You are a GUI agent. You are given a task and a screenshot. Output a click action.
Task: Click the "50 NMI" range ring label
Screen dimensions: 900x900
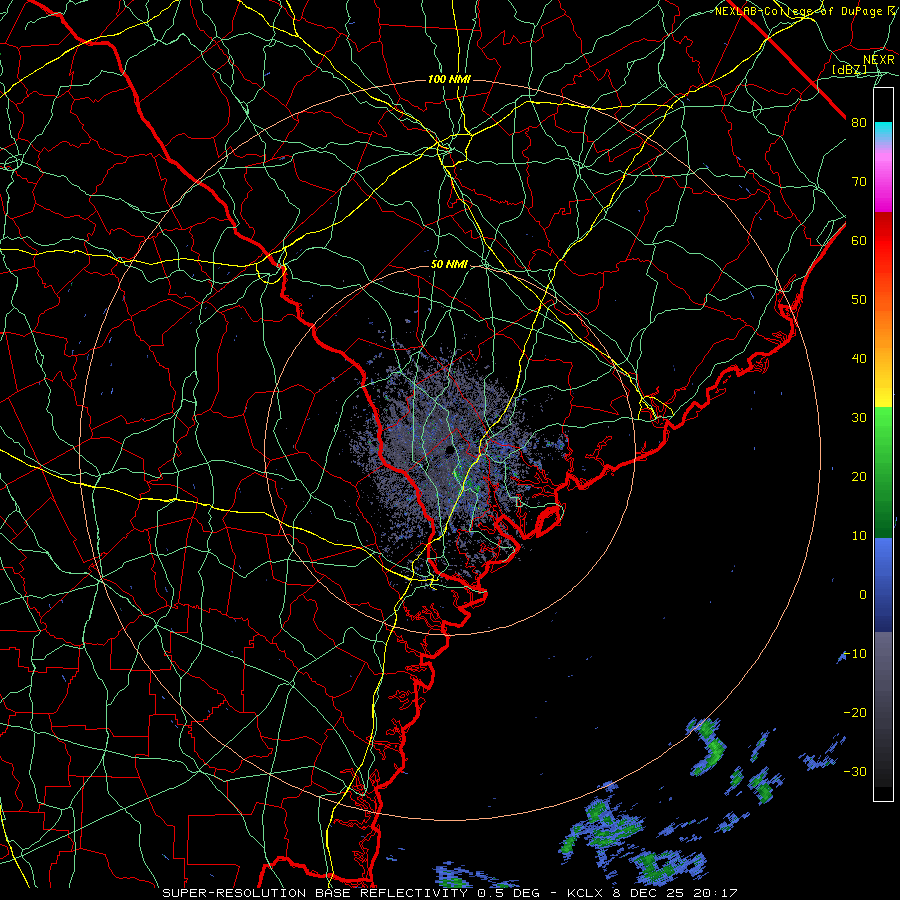coord(449,265)
